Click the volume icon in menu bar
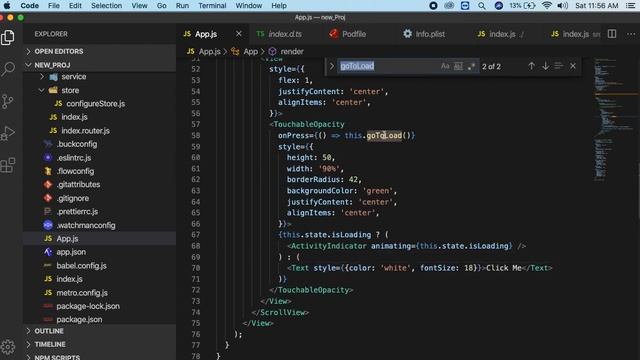 [562, 6]
